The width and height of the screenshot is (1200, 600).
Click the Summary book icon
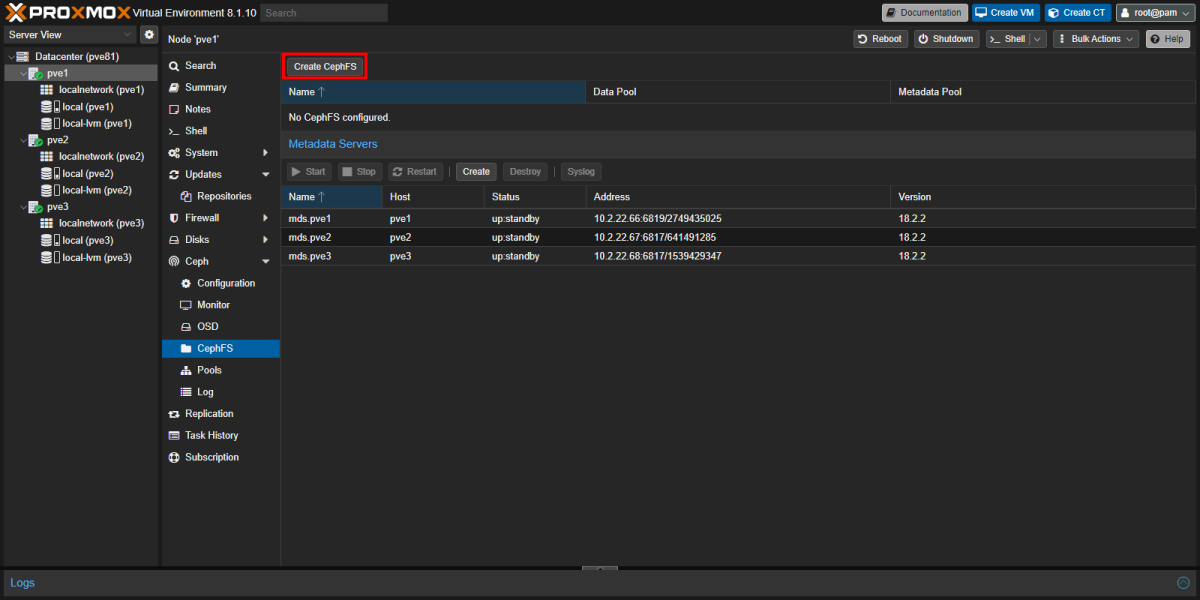point(174,88)
